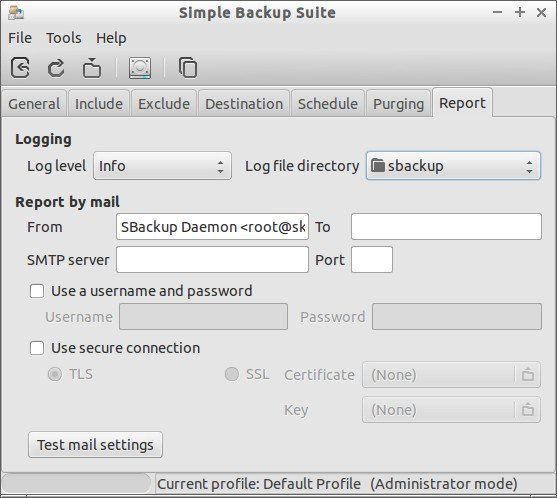The image size is (557, 498).
Task: Click the Certificate file browse icon
Action: pyautogui.click(x=528, y=374)
